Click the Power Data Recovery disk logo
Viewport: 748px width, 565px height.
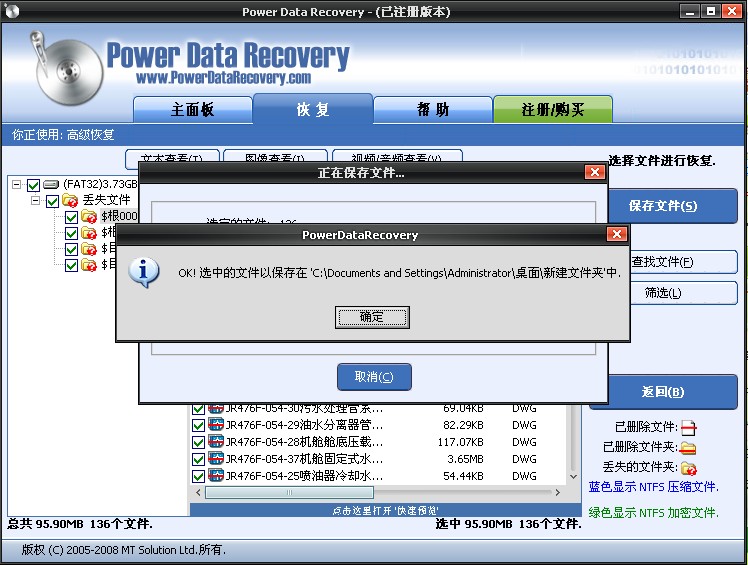click(66, 69)
